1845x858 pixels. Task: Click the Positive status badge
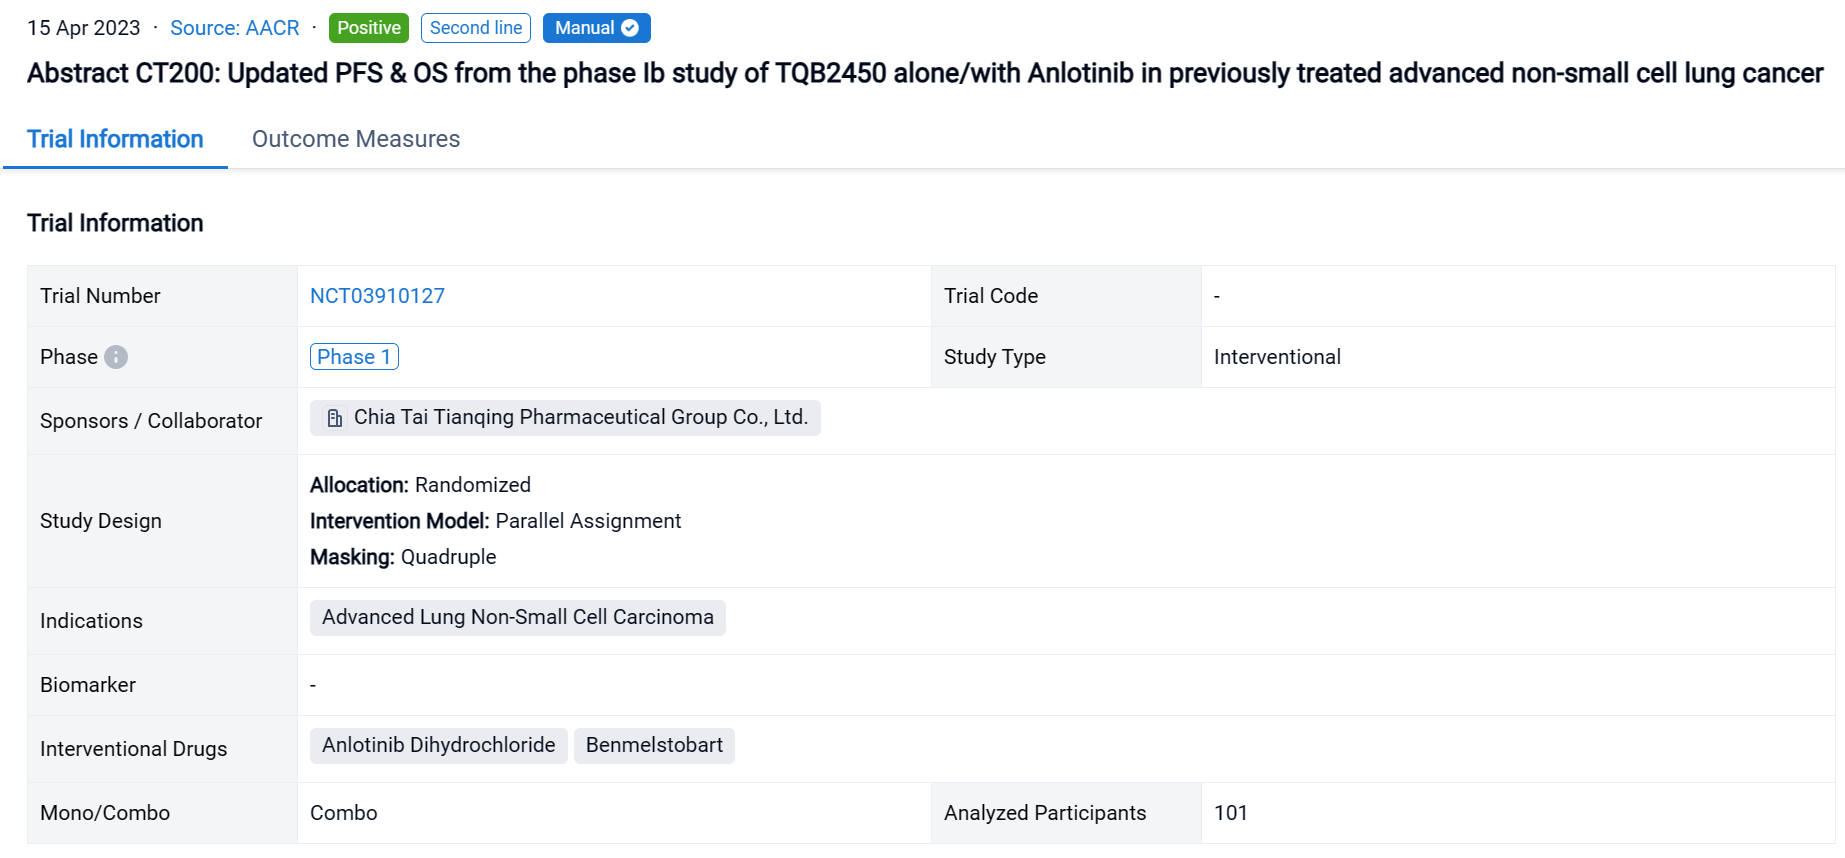tap(369, 28)
